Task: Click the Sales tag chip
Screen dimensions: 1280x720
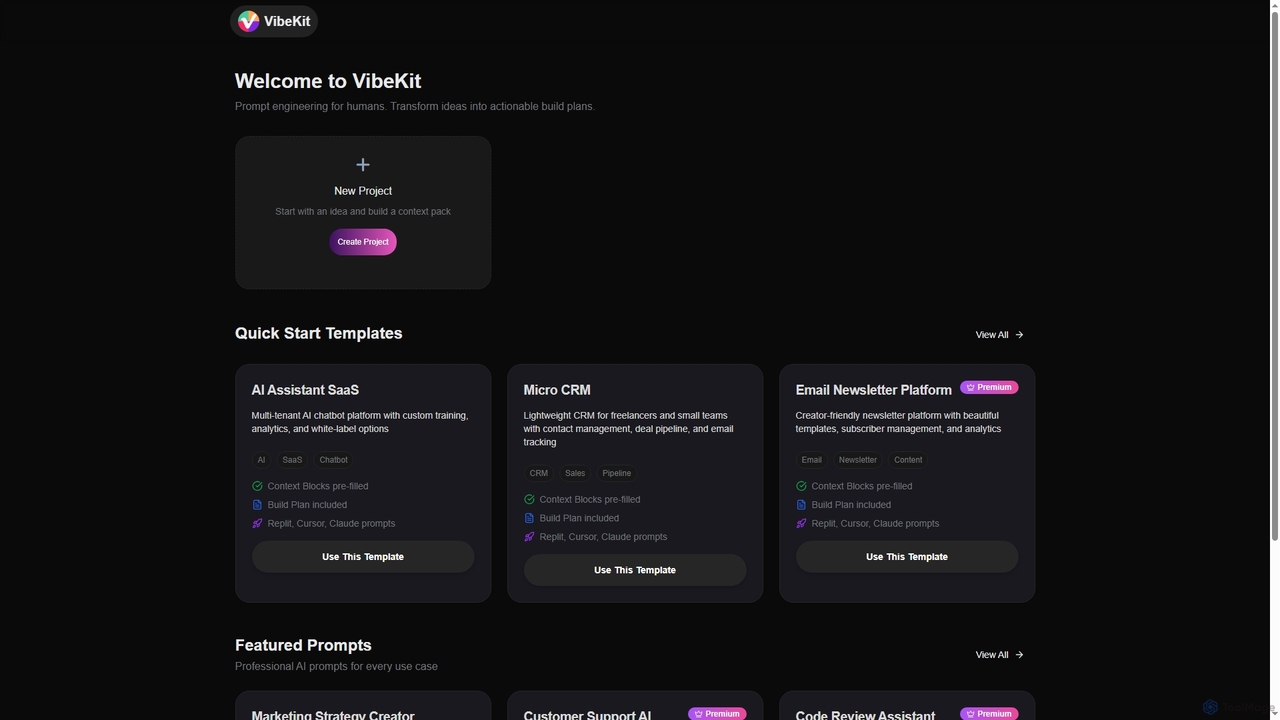Action: pos(575,473)
